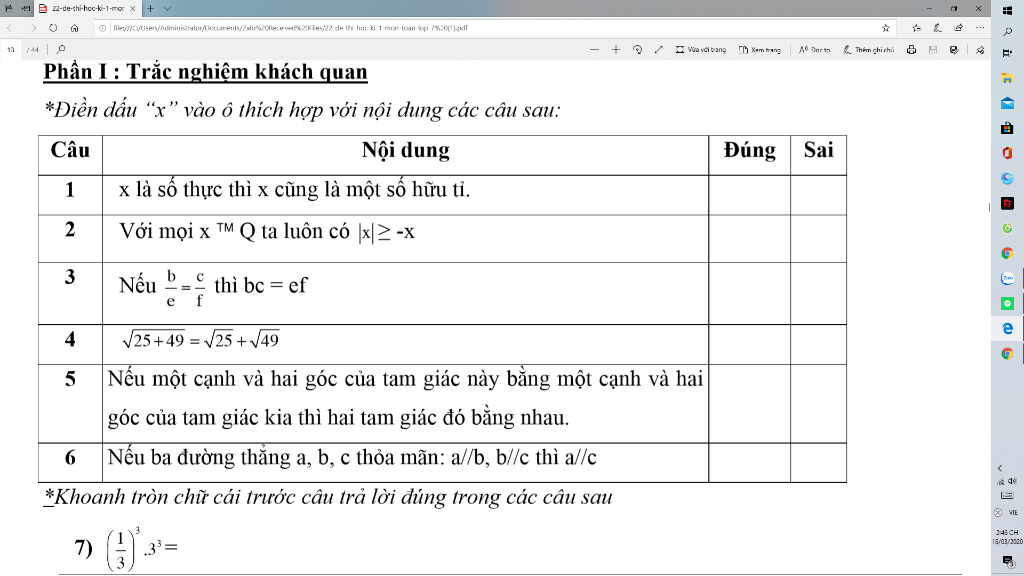
Task: Open the Windows Start menu
Action: pos(1007,10)
